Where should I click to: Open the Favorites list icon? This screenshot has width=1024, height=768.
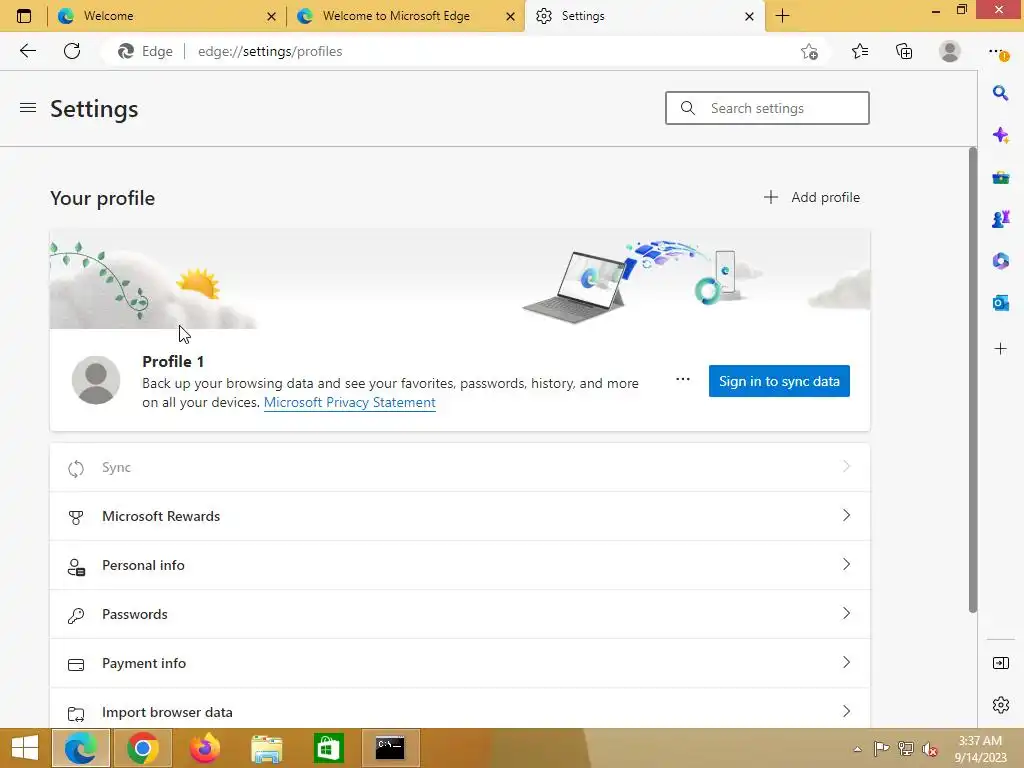point(860,51)
